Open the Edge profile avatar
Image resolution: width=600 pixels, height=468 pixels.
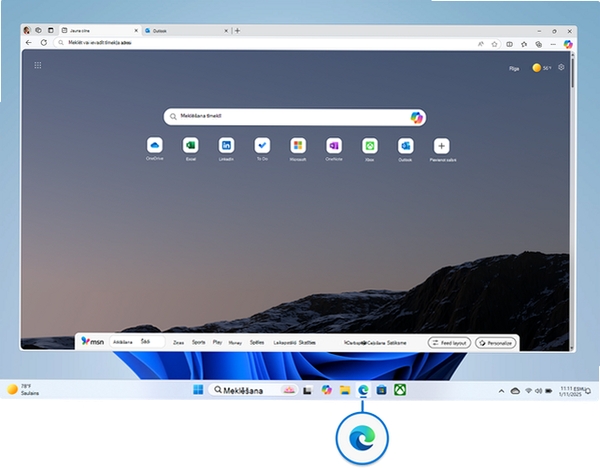[x=26, y=30]
